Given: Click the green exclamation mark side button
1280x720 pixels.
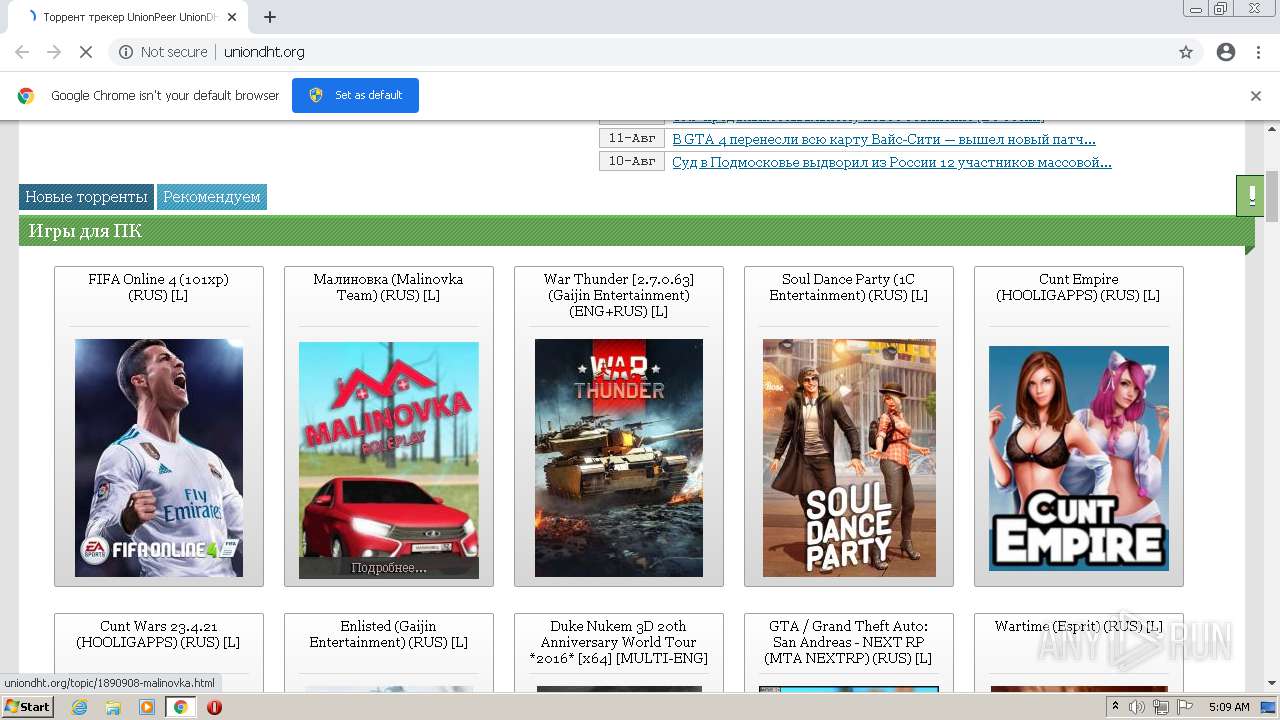Looking at the screenshot, I should pos(1251,196).
